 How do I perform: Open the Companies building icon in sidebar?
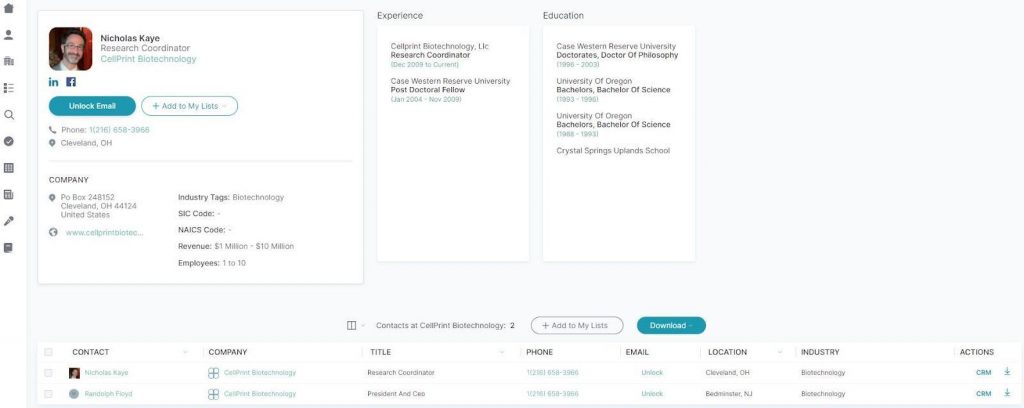[8, 61]
